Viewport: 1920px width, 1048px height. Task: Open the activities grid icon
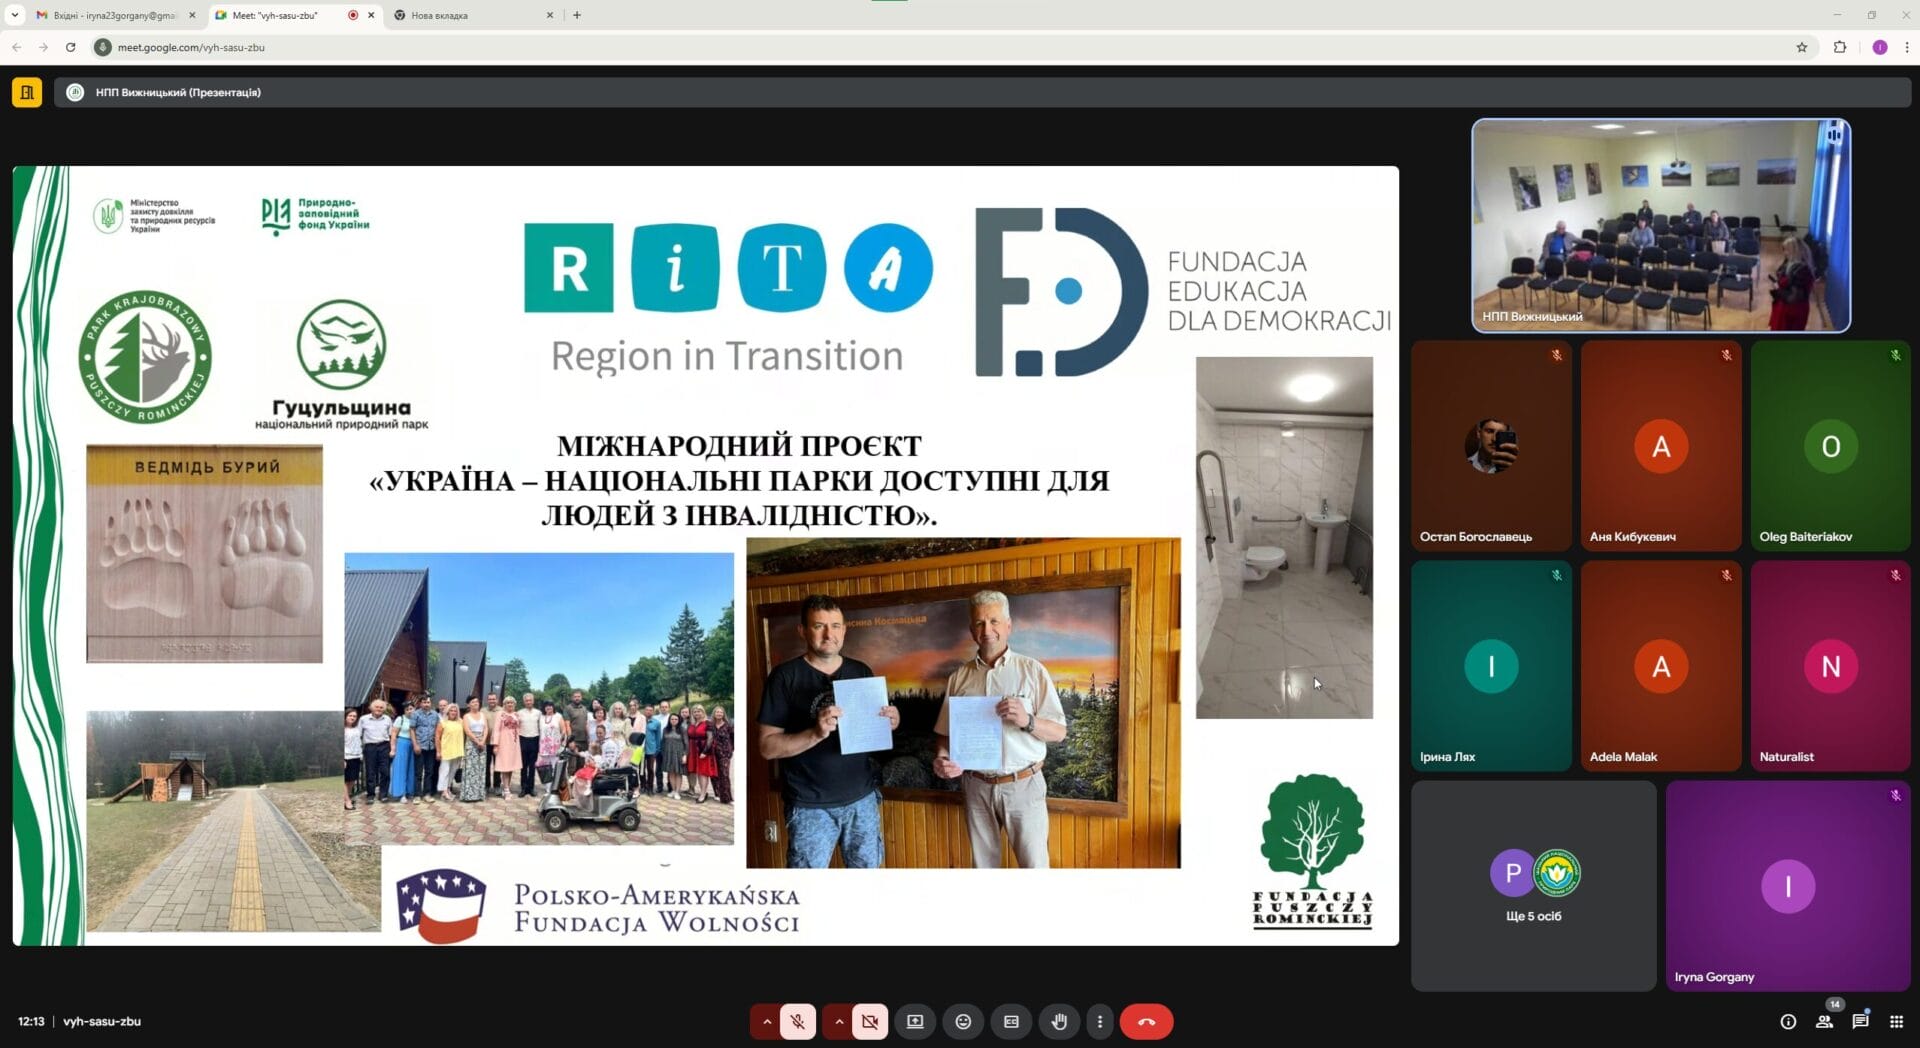coord(1896,1021)
